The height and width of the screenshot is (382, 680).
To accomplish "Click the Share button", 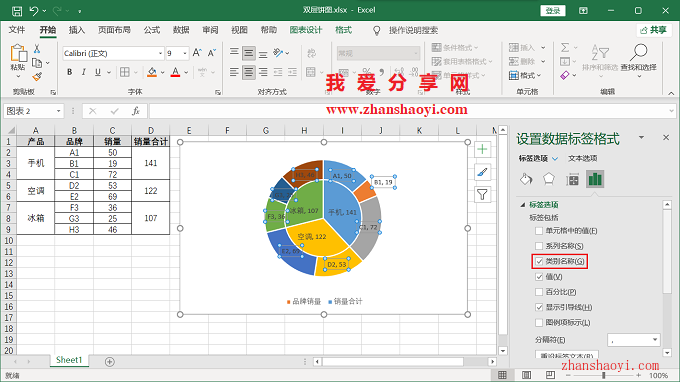I will (654, 30).
